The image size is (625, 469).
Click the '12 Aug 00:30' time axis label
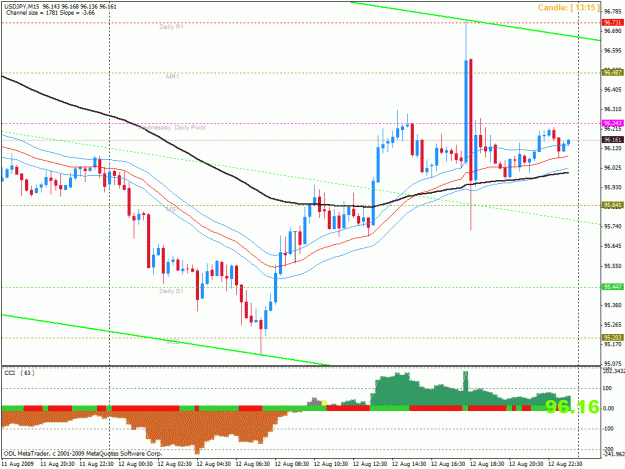tap(136, 464)
